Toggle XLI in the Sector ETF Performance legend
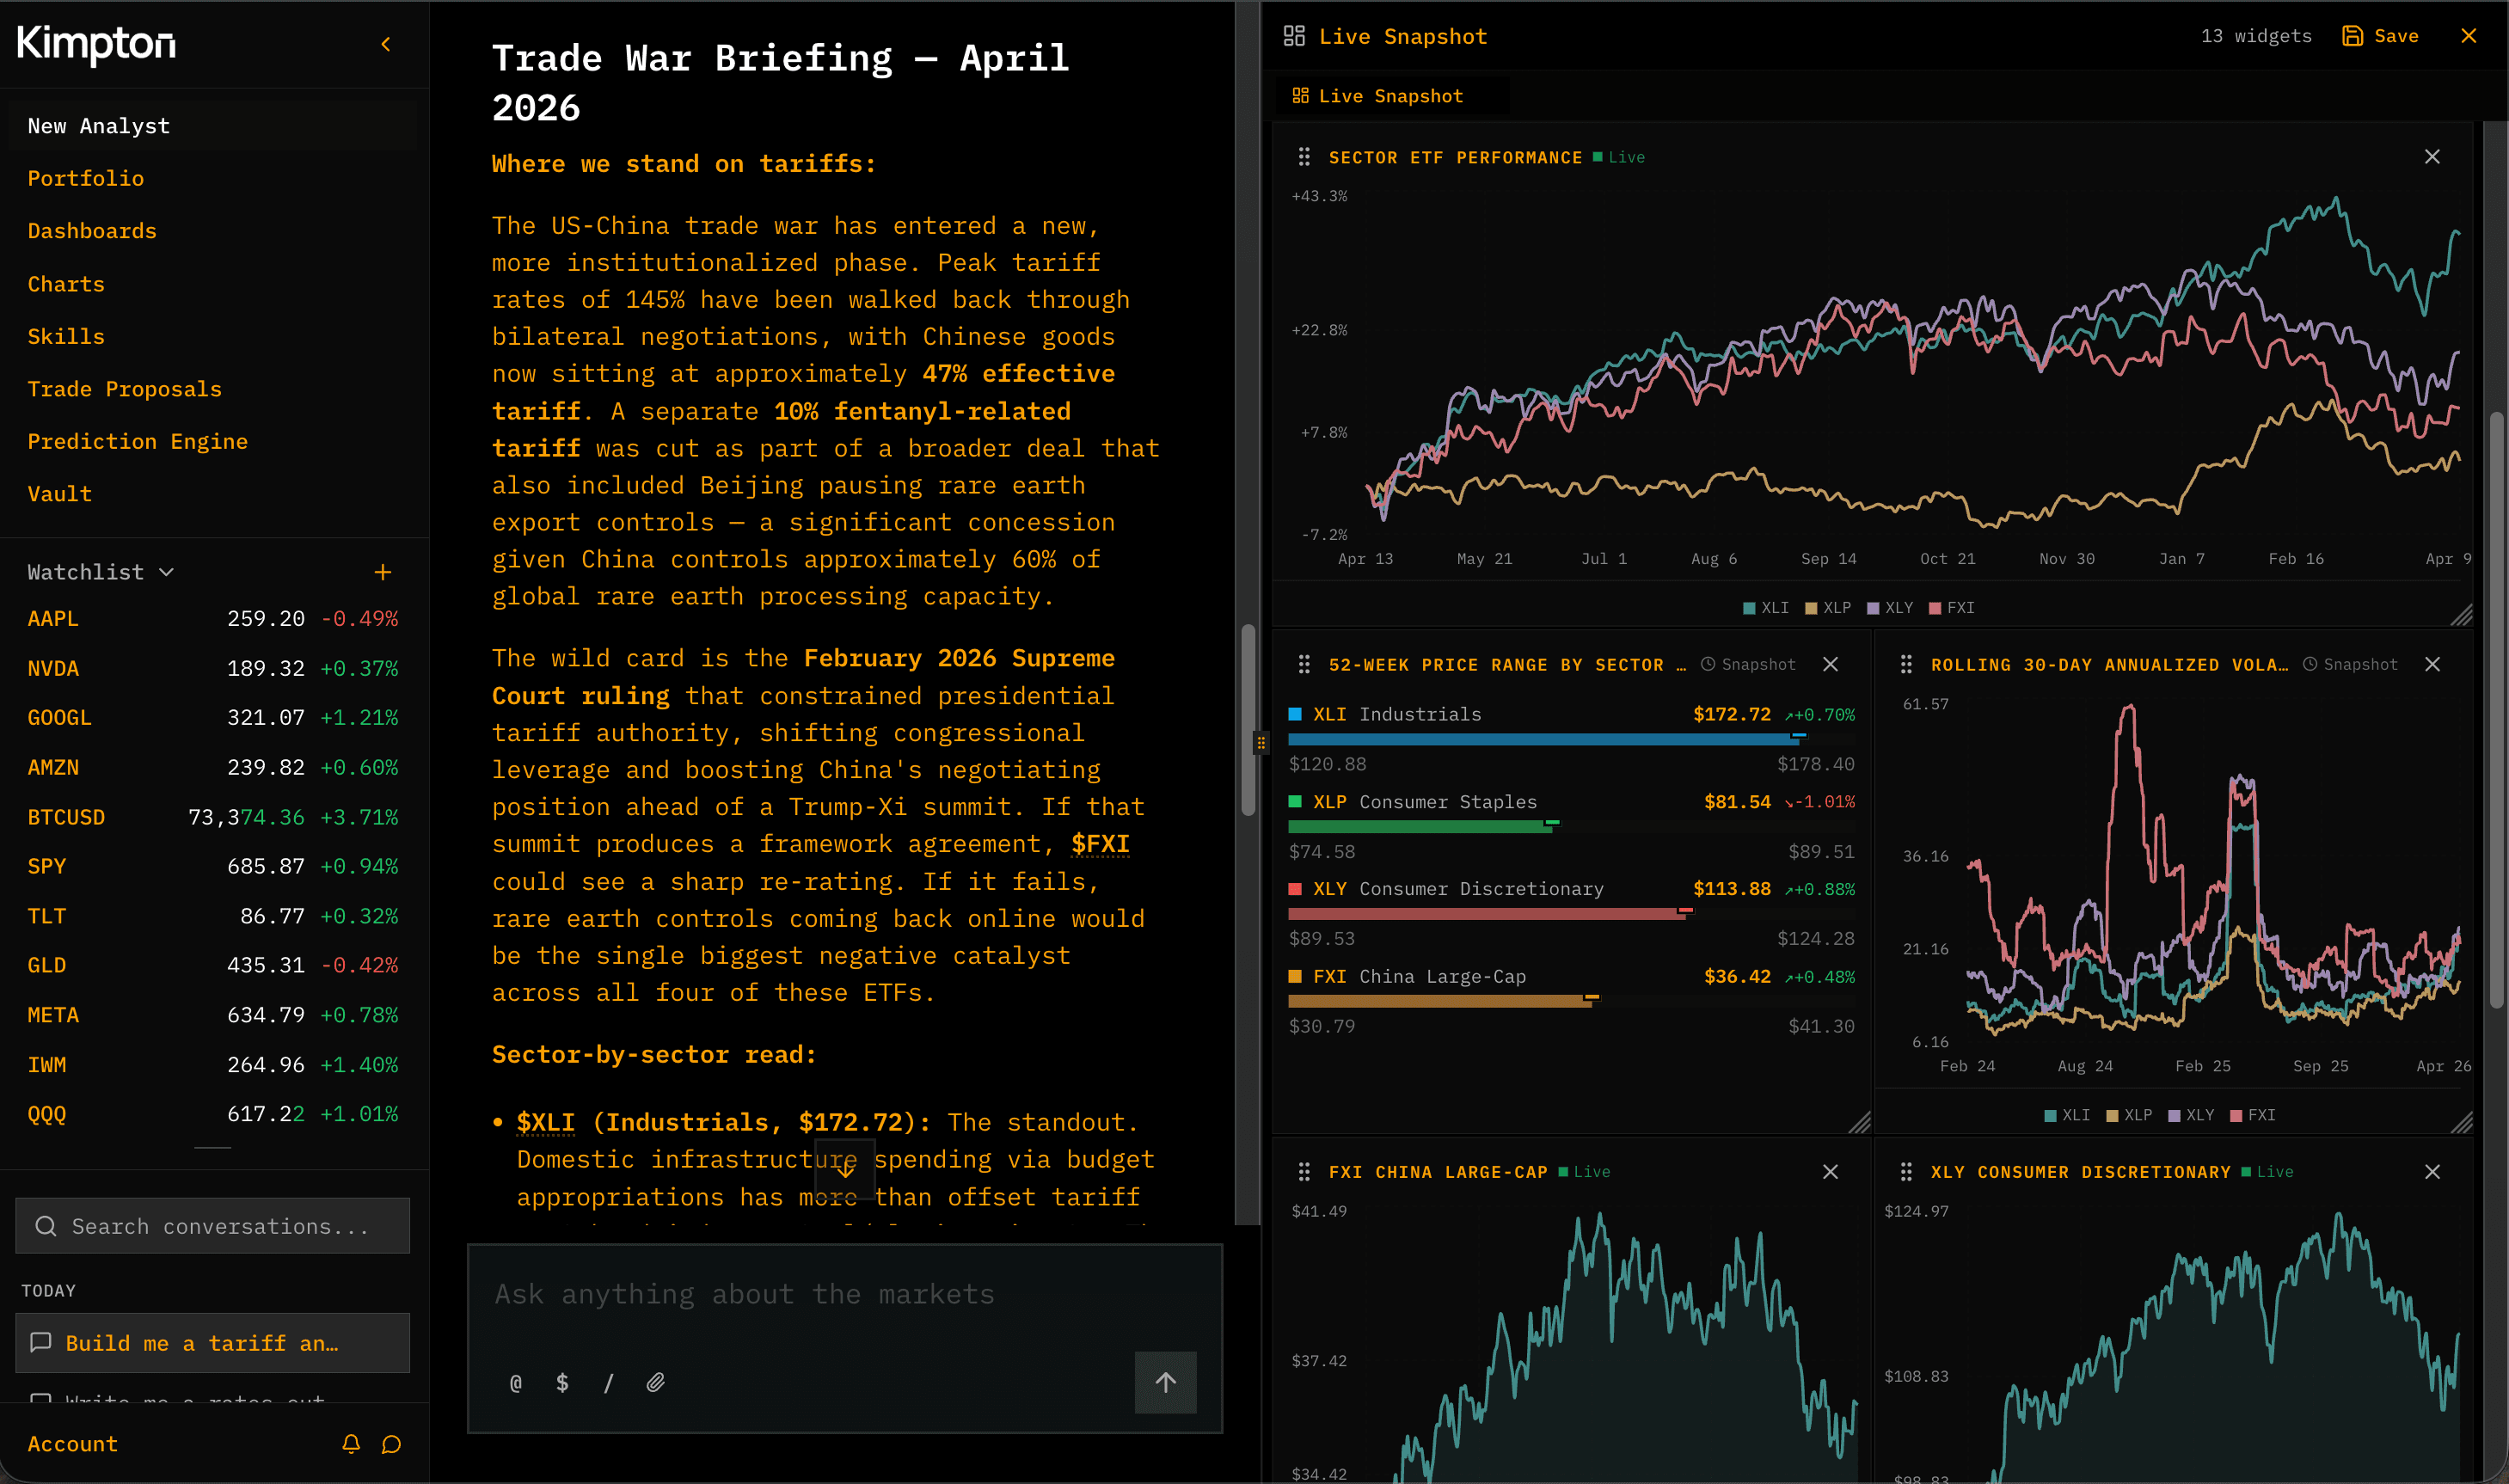Viewport: 2509px width, 1484px height. (1766, 607)
